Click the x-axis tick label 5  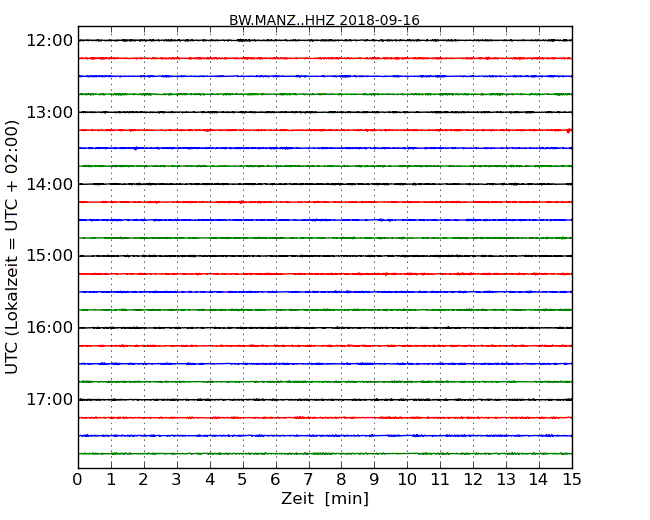(243, 480)
